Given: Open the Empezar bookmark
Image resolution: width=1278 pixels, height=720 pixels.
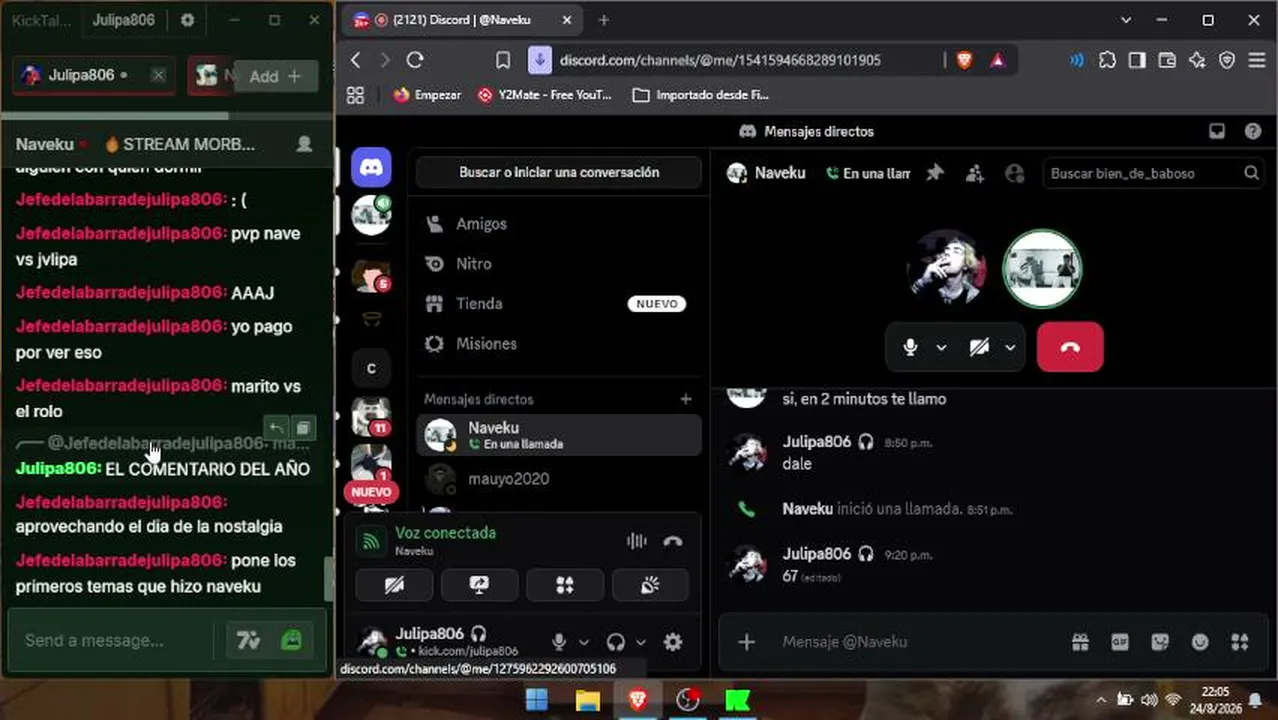Looking at the screenshot, I should click(x=427, y=95).
